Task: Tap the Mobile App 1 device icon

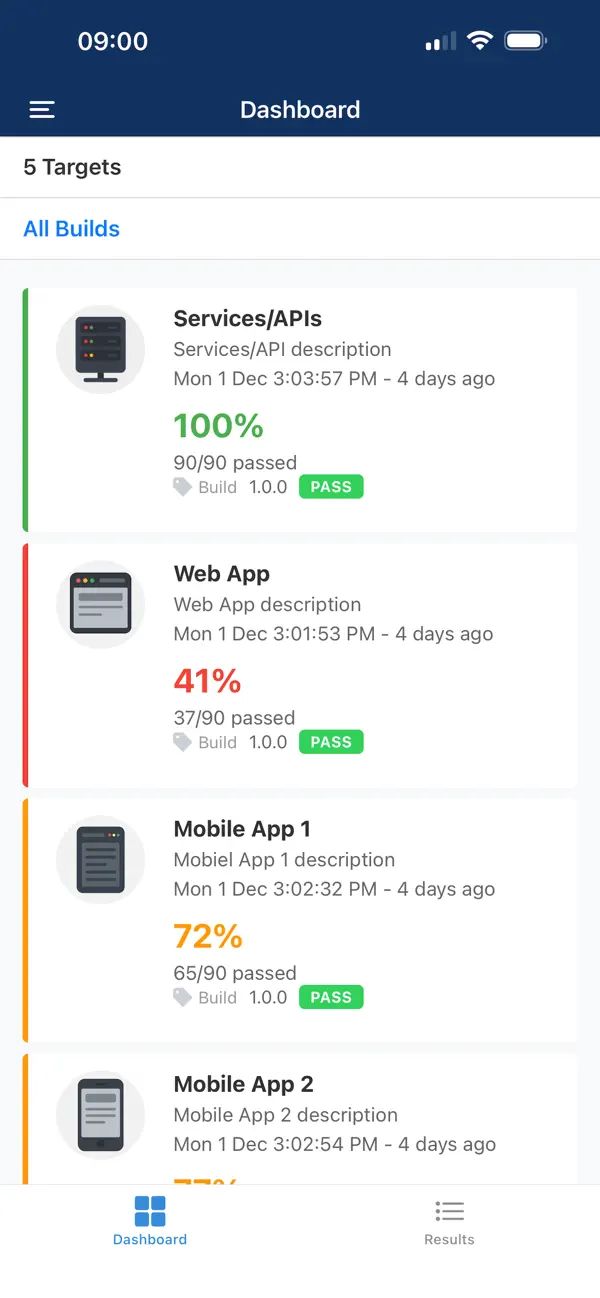Action: tap(100, 859)
